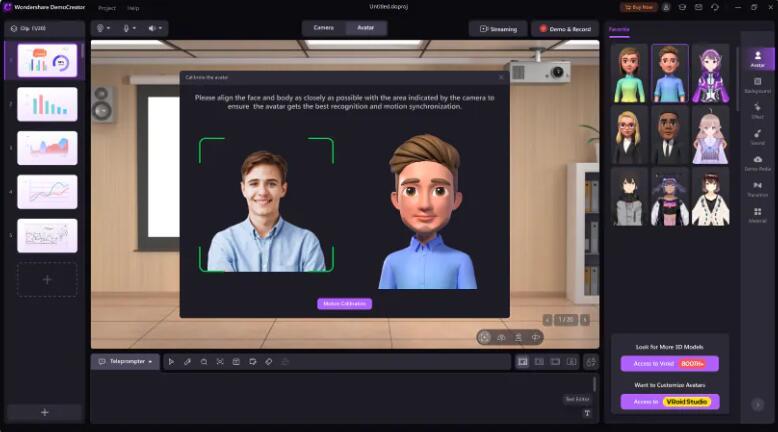The image size is (778, 432).
Task: Click the Buy Now button
Action: 639,7
